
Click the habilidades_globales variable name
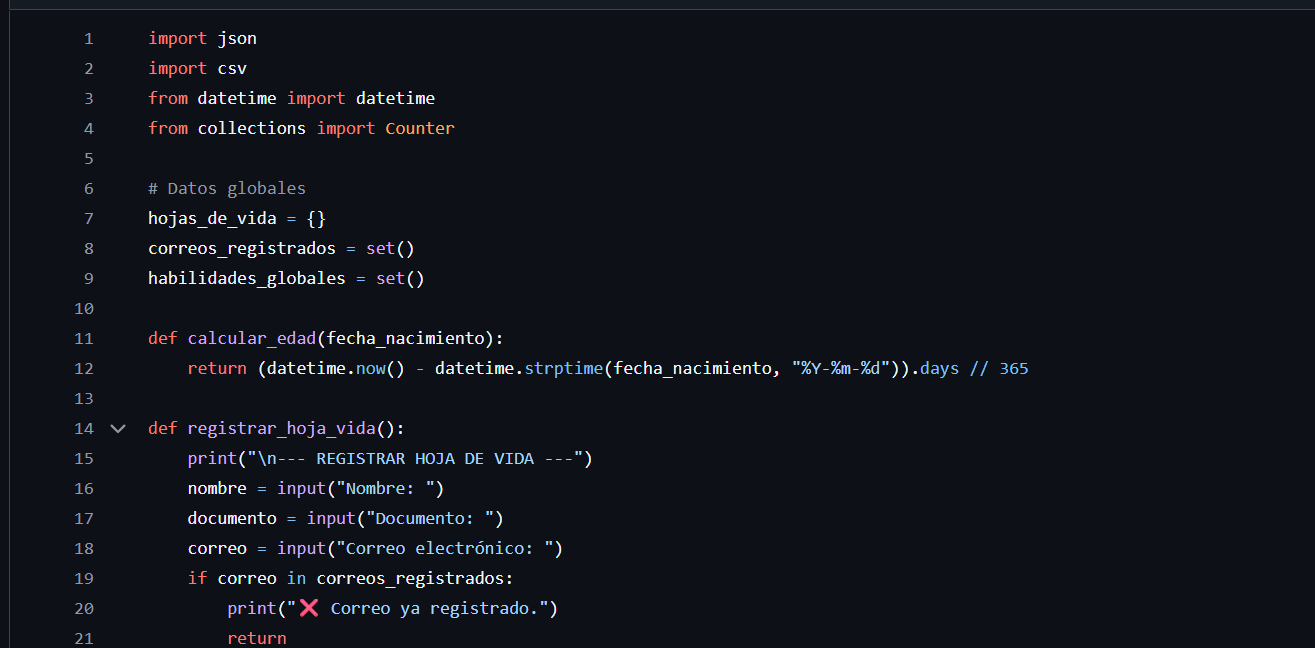click(247, 278)
